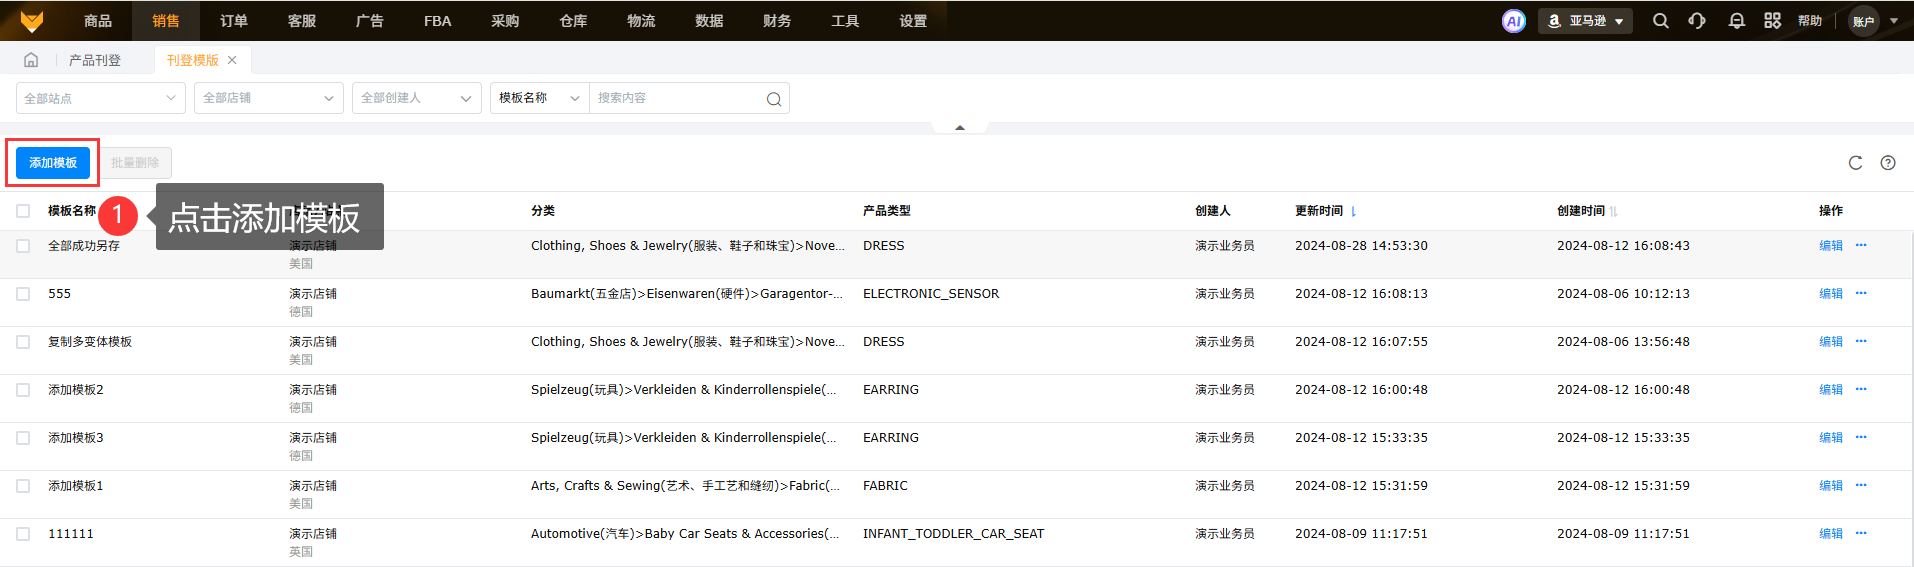Open the 全部创建人 dropdown

click(417, 98)
